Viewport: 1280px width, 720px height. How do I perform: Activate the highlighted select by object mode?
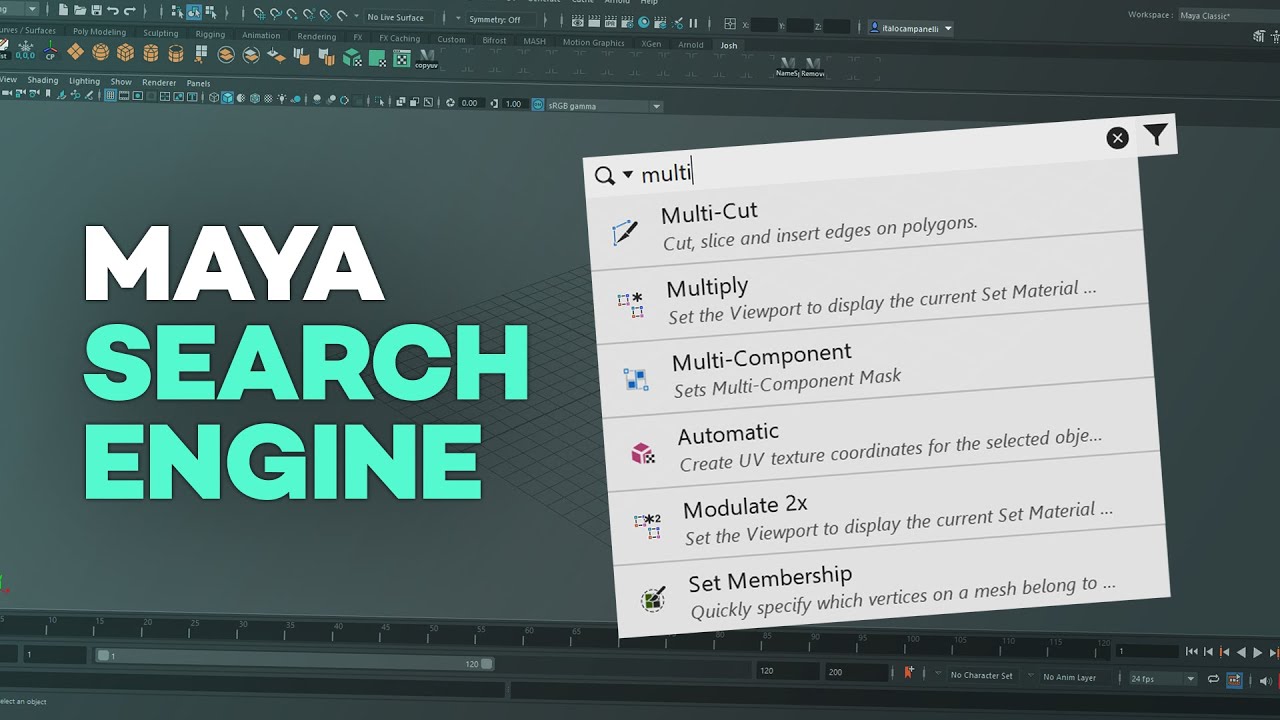(x=194, y=12)
